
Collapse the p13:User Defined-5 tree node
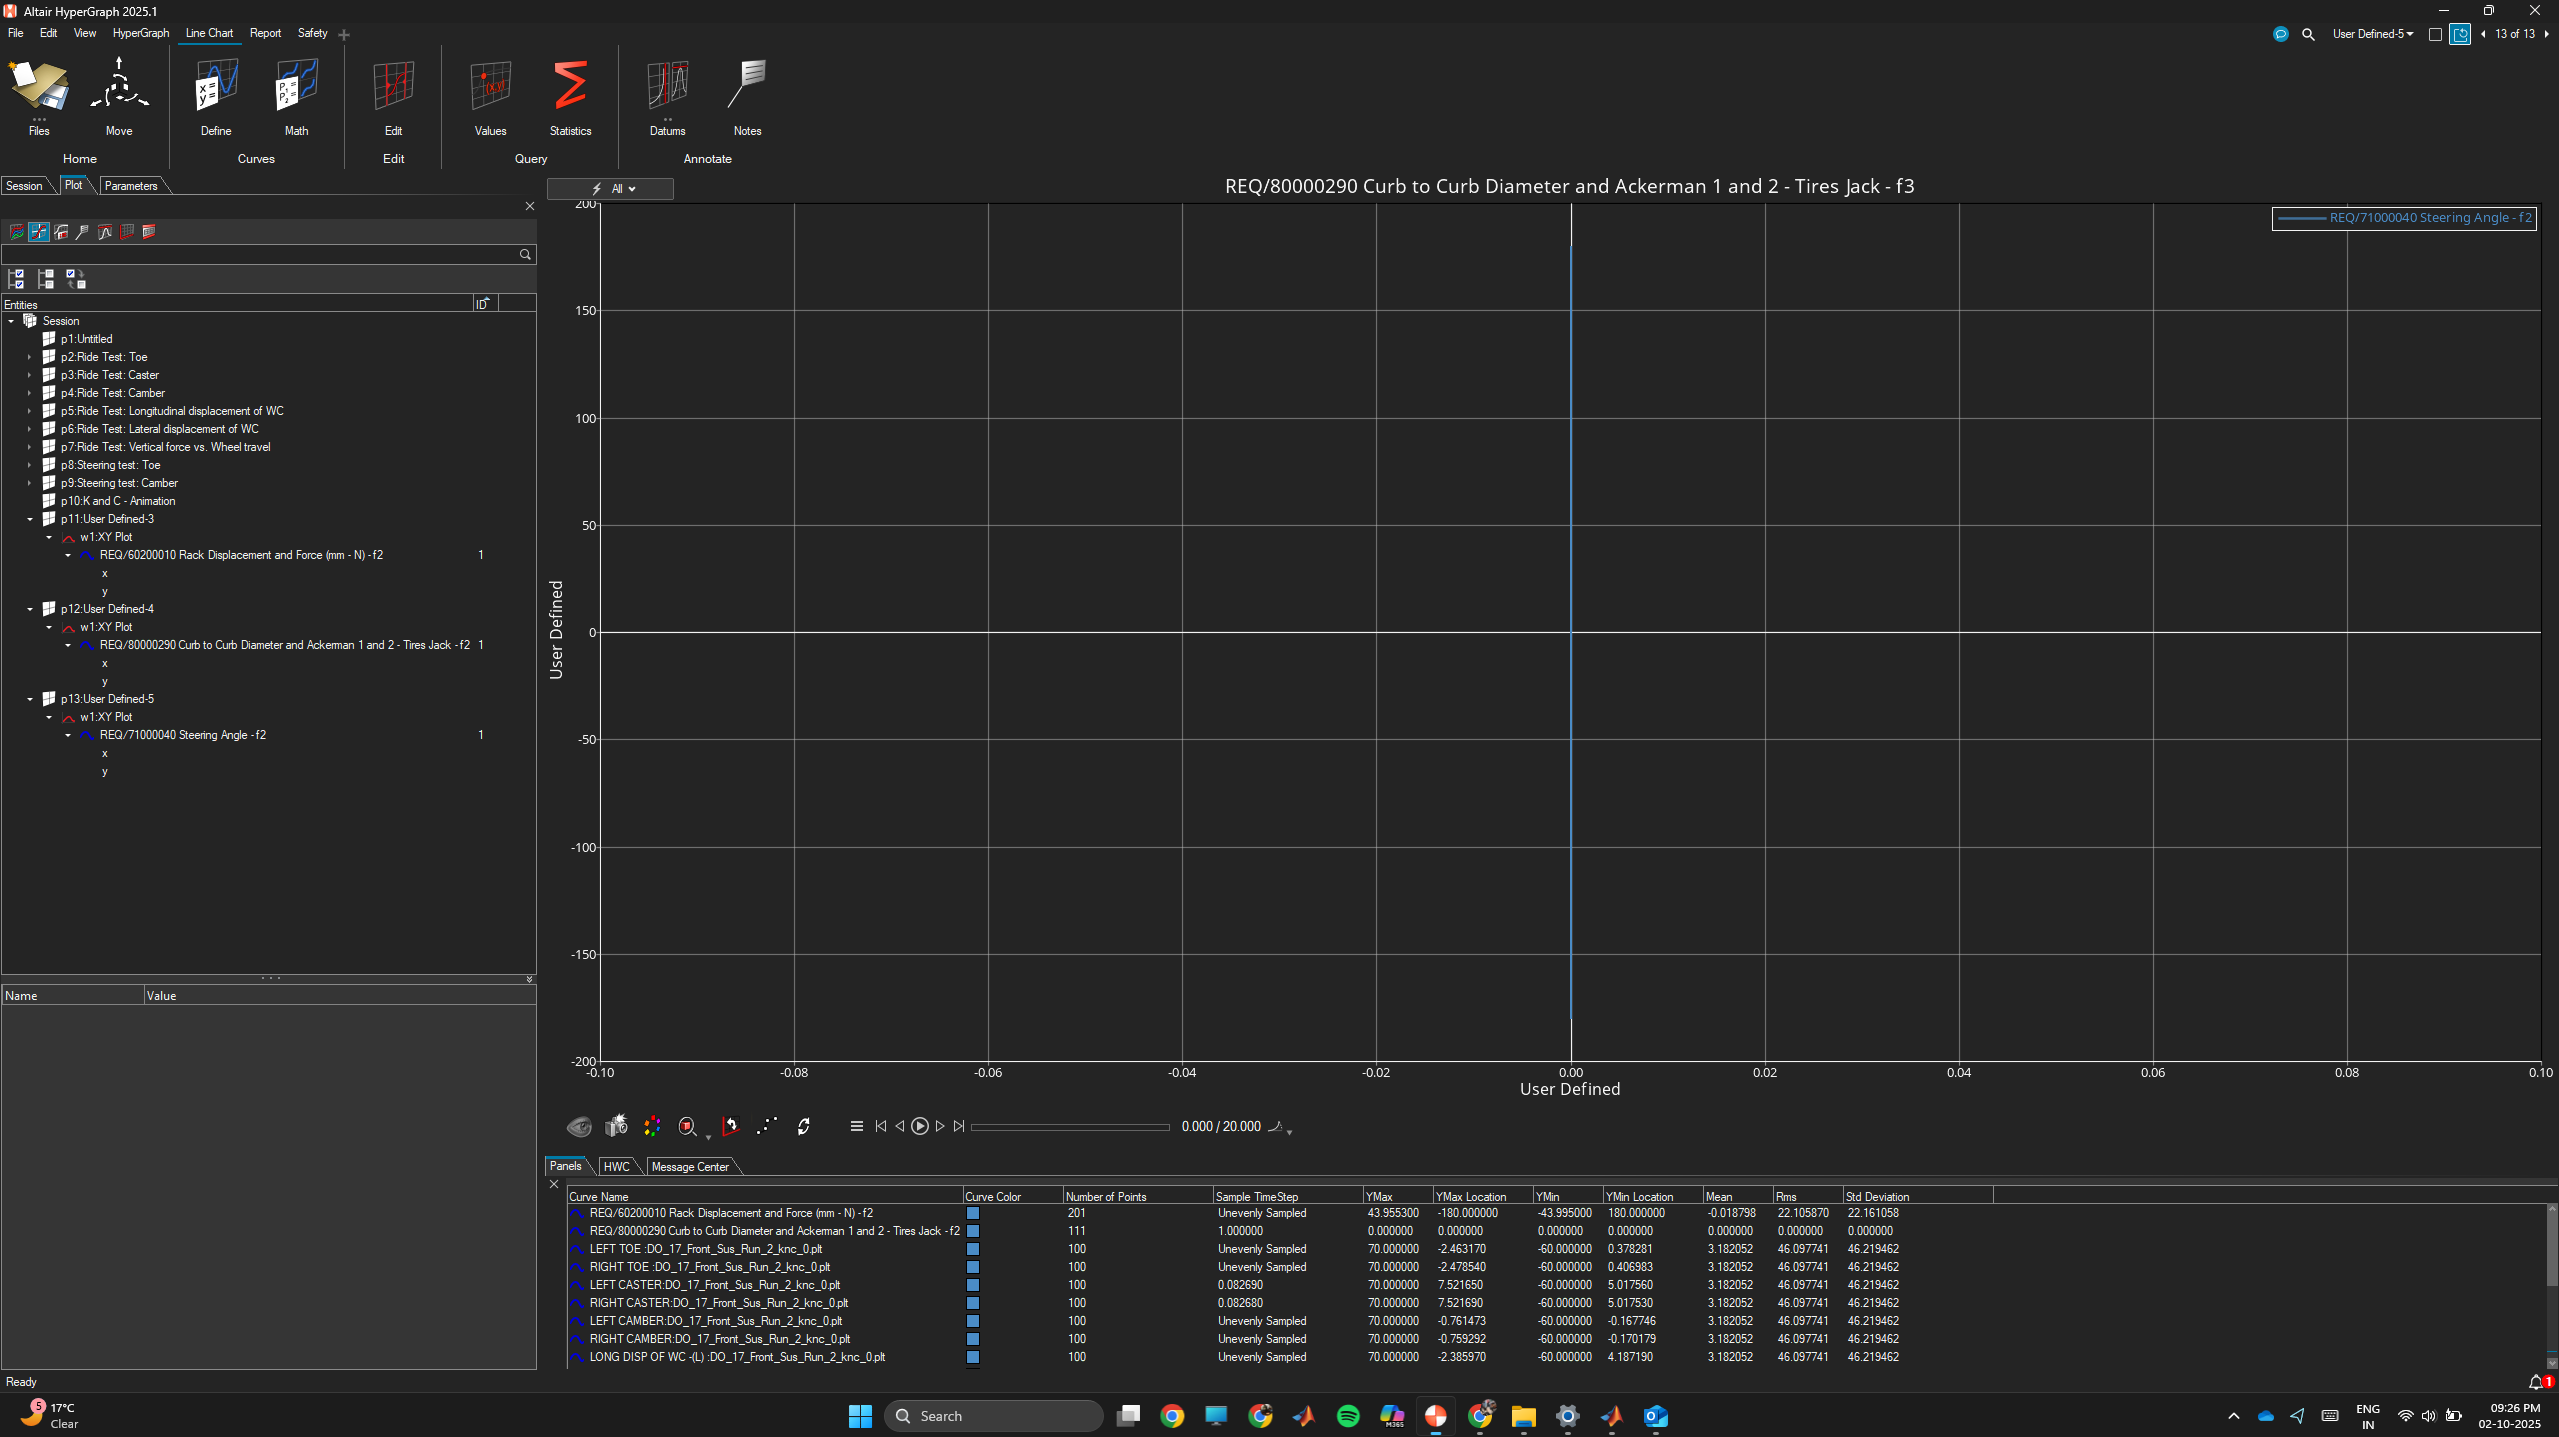click(30, 699)
